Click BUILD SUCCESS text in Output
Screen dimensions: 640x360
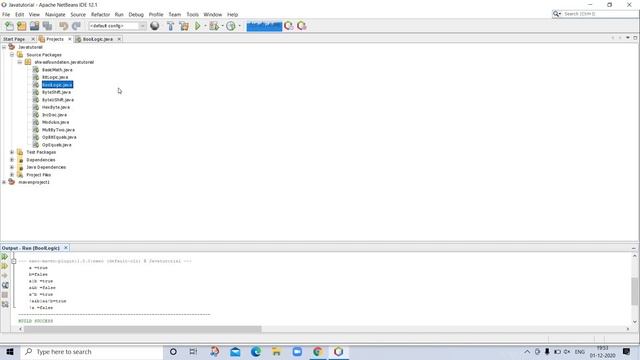pos(36,321)
